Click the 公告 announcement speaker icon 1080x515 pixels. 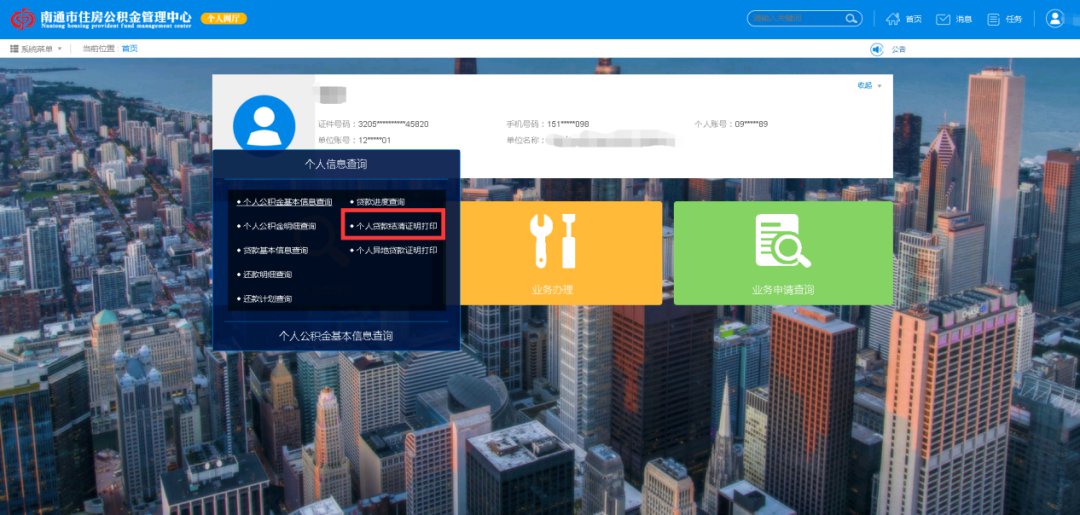click(x=877, y=49)
